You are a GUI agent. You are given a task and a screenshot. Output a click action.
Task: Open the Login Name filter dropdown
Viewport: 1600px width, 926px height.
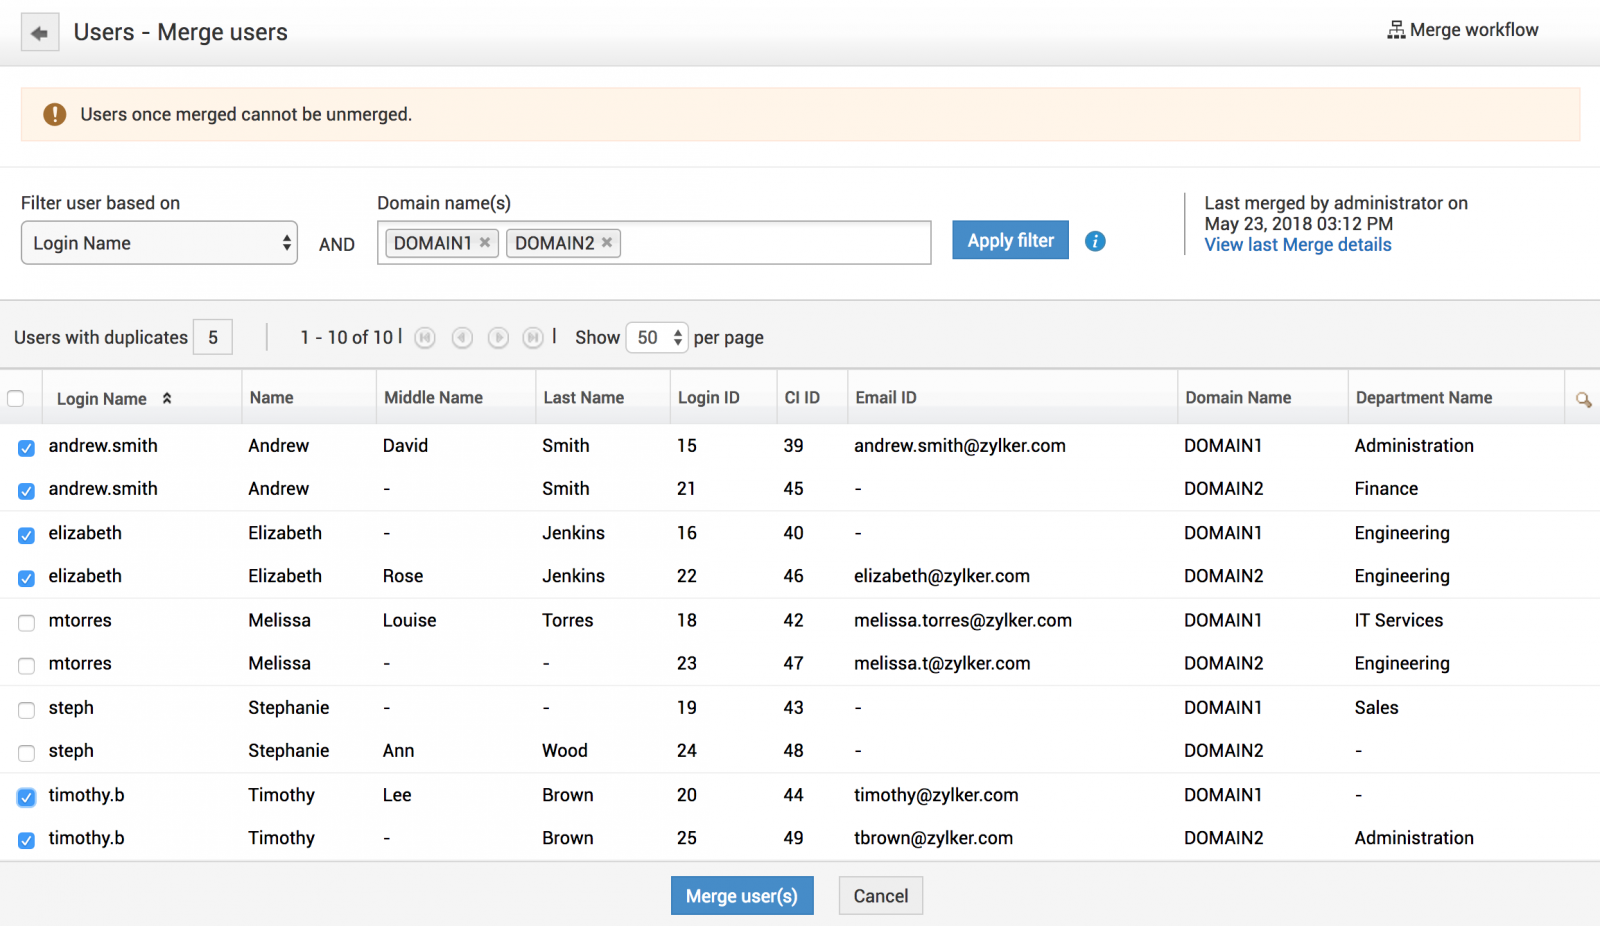pyautogui.click(x=159, y=243)
